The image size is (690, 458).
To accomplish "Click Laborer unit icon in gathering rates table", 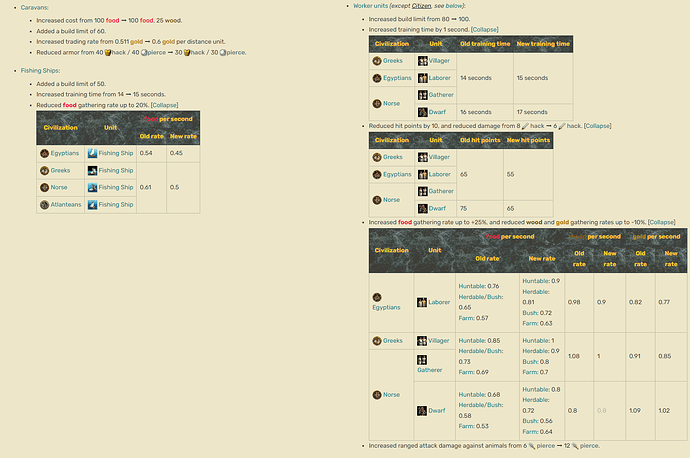I will coord(422,302).
